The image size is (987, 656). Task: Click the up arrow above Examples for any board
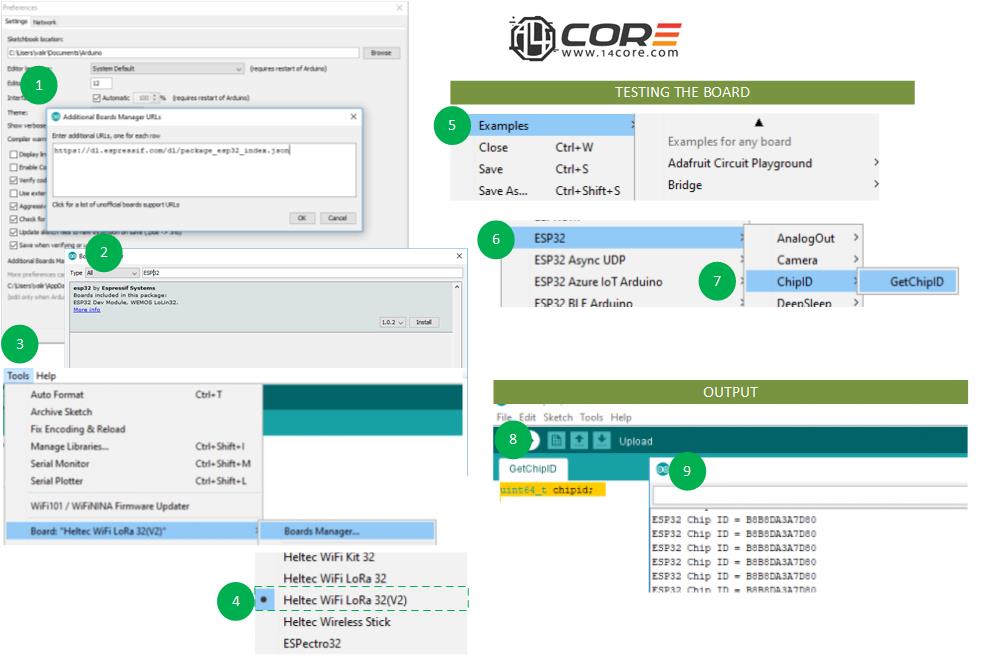click(759, 123)
